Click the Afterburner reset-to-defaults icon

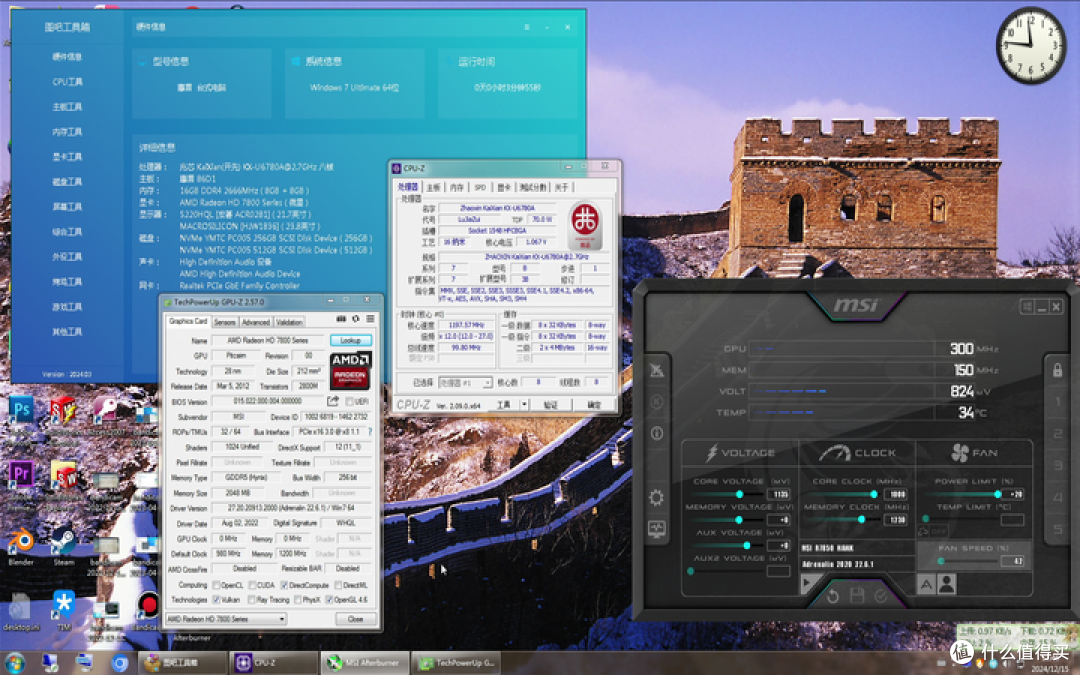tap(833, 596)
